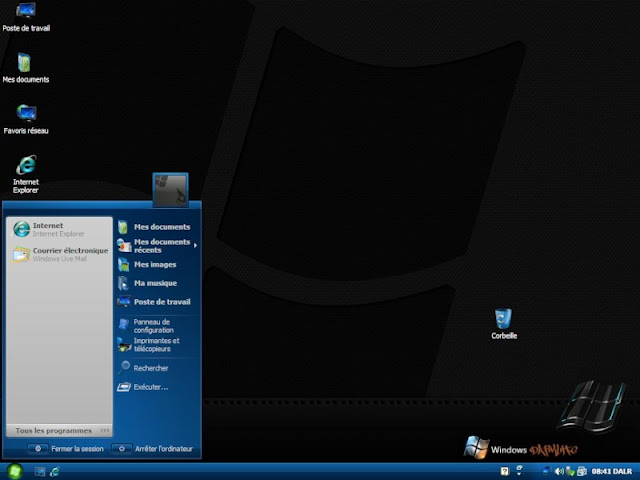This screenshot has height=480, width=640.
Task: Click the Mes images icon
Action: click(x=123, y=264)
